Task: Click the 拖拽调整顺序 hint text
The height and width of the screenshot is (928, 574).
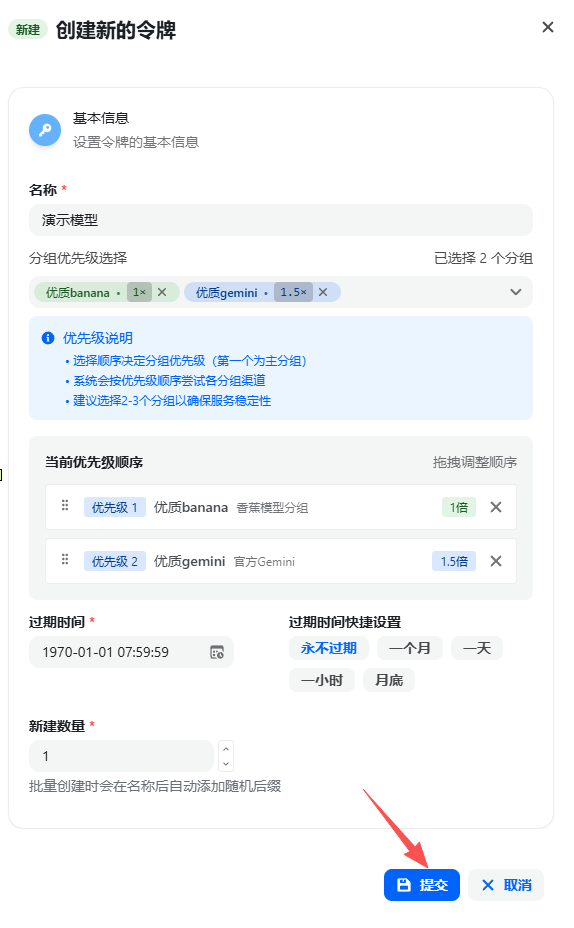Action: [475, 462]
